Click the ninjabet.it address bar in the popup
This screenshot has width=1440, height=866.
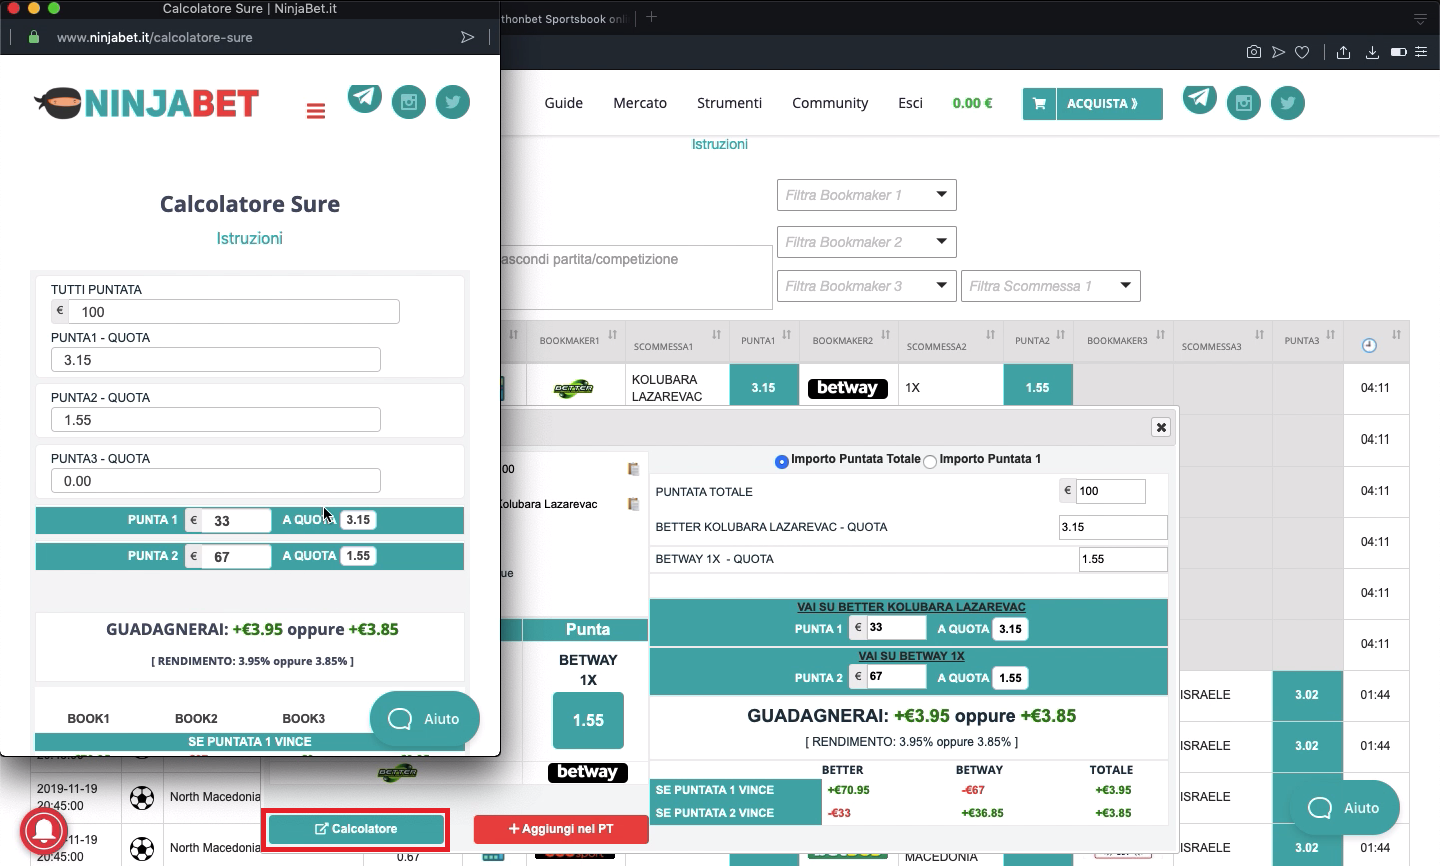click(250, 37)
